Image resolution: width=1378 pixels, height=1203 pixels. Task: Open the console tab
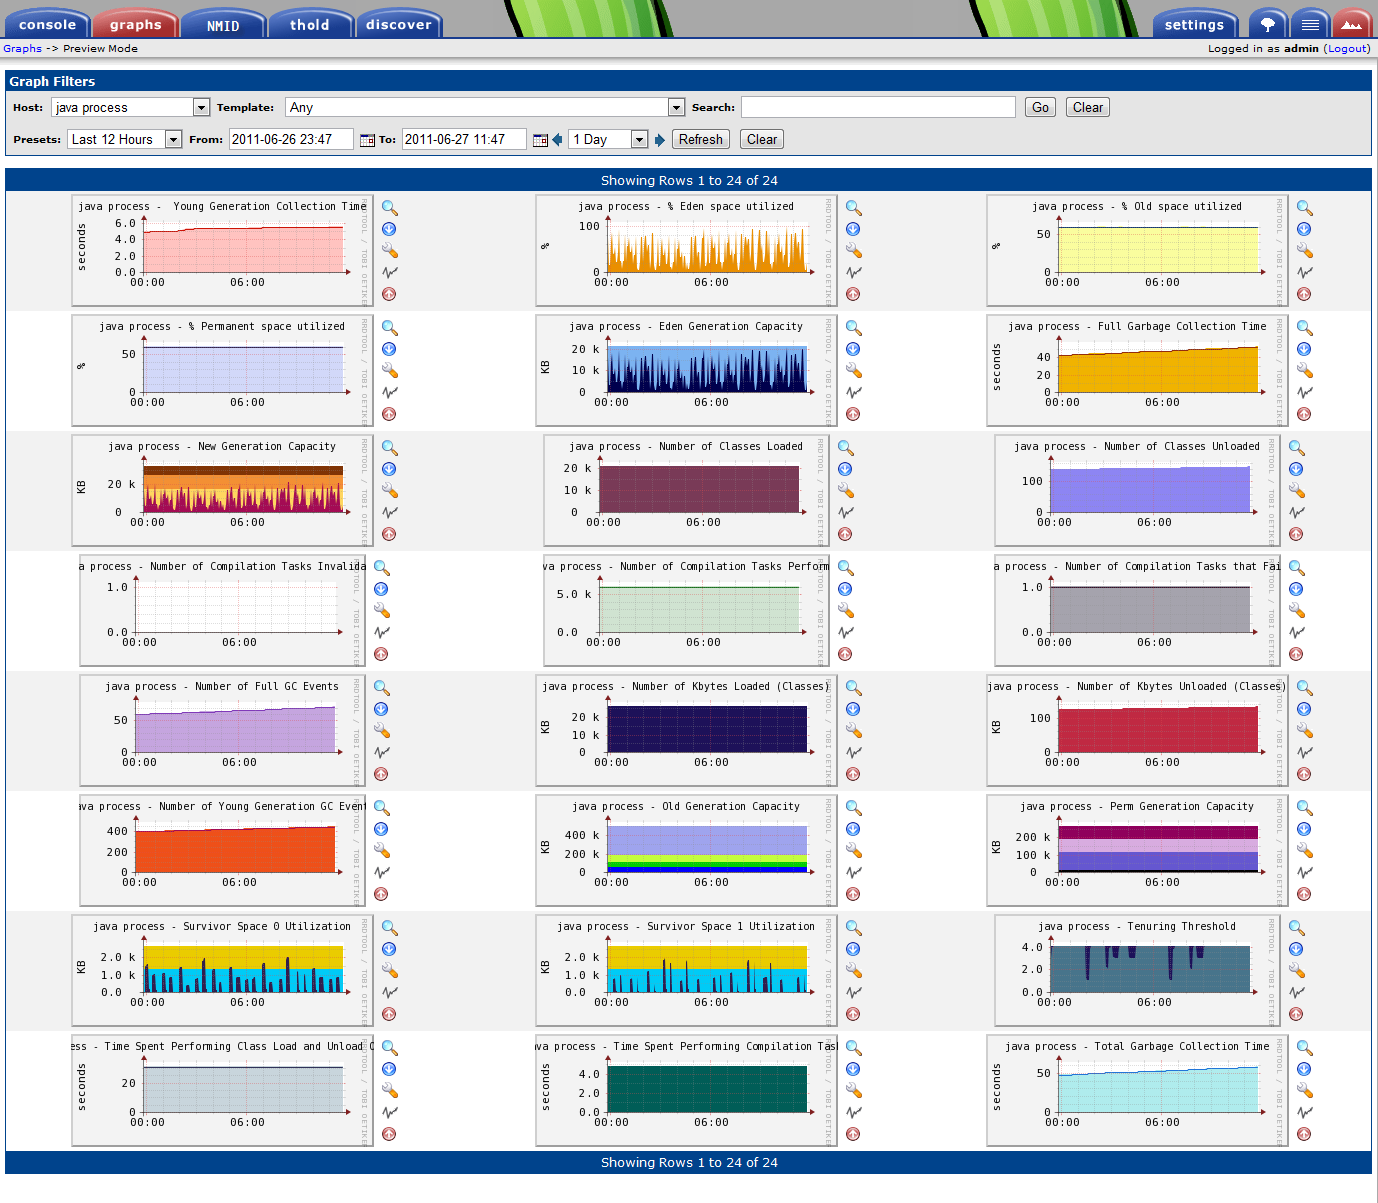pyautogui.click(x=47, y=24)
